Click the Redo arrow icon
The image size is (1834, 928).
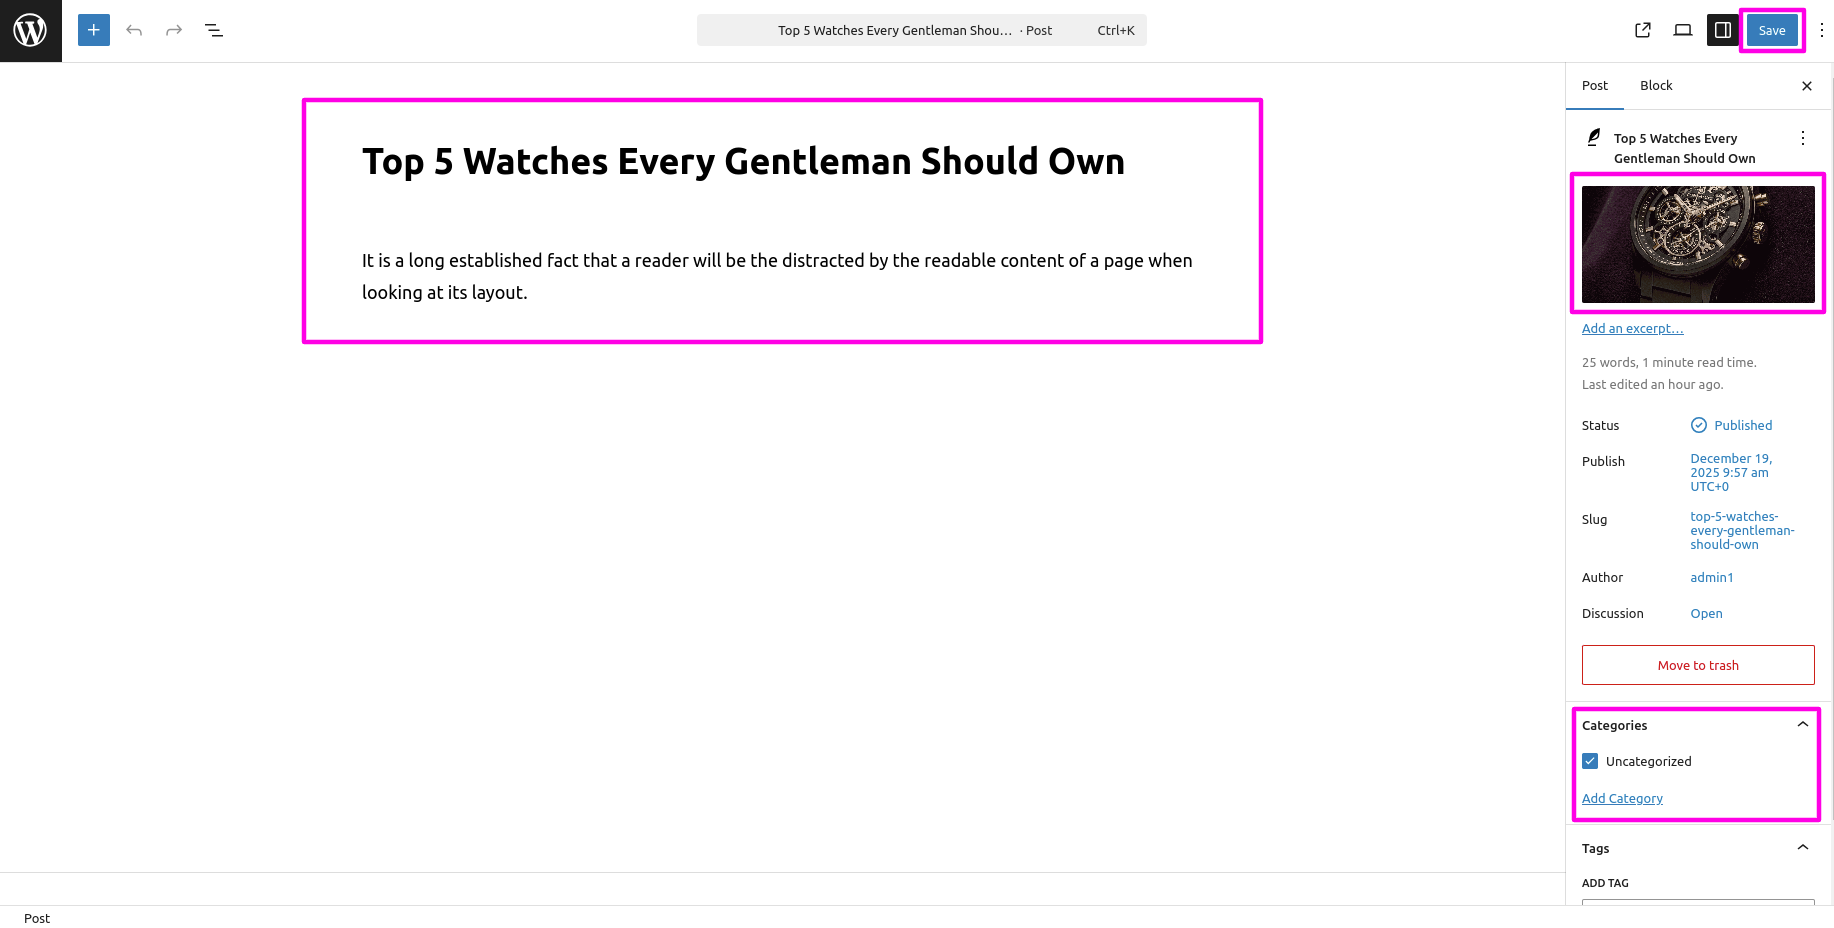174,30
